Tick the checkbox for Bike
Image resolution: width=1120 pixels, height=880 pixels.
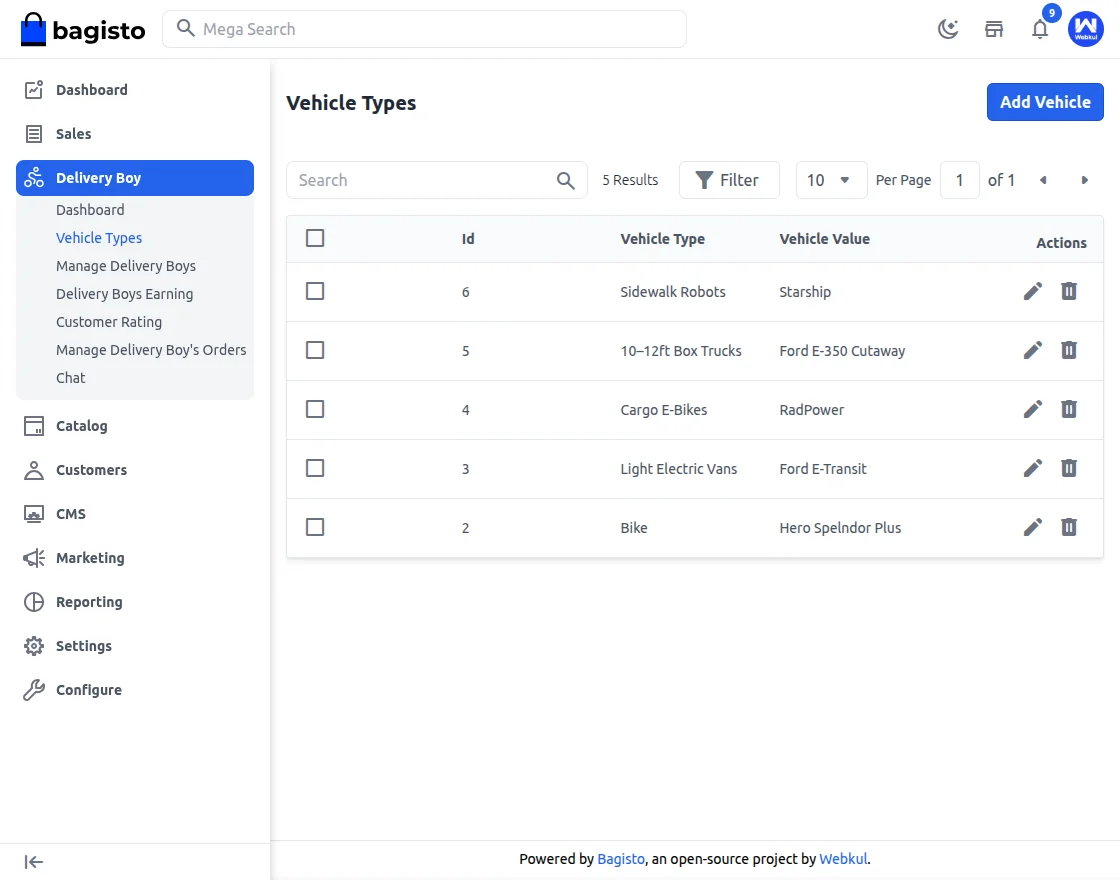click(315, 527)
